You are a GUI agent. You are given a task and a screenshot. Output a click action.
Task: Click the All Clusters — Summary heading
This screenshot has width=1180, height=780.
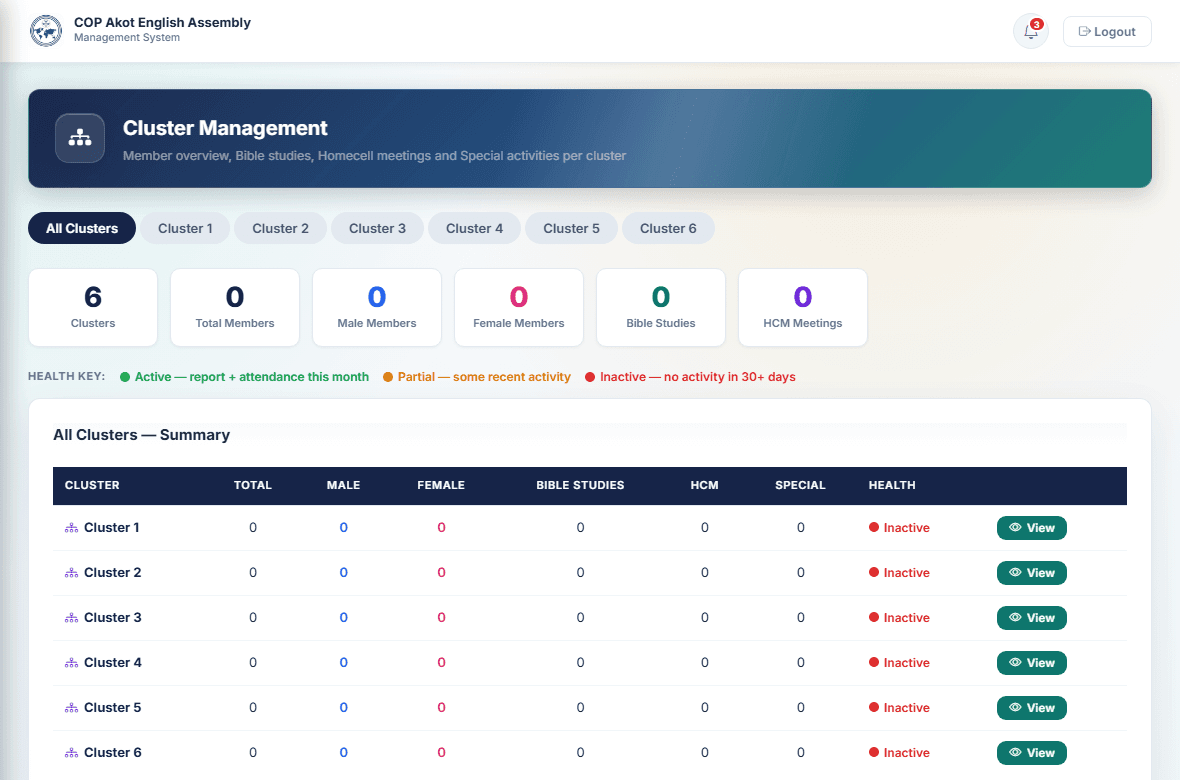tap(141, 435)
